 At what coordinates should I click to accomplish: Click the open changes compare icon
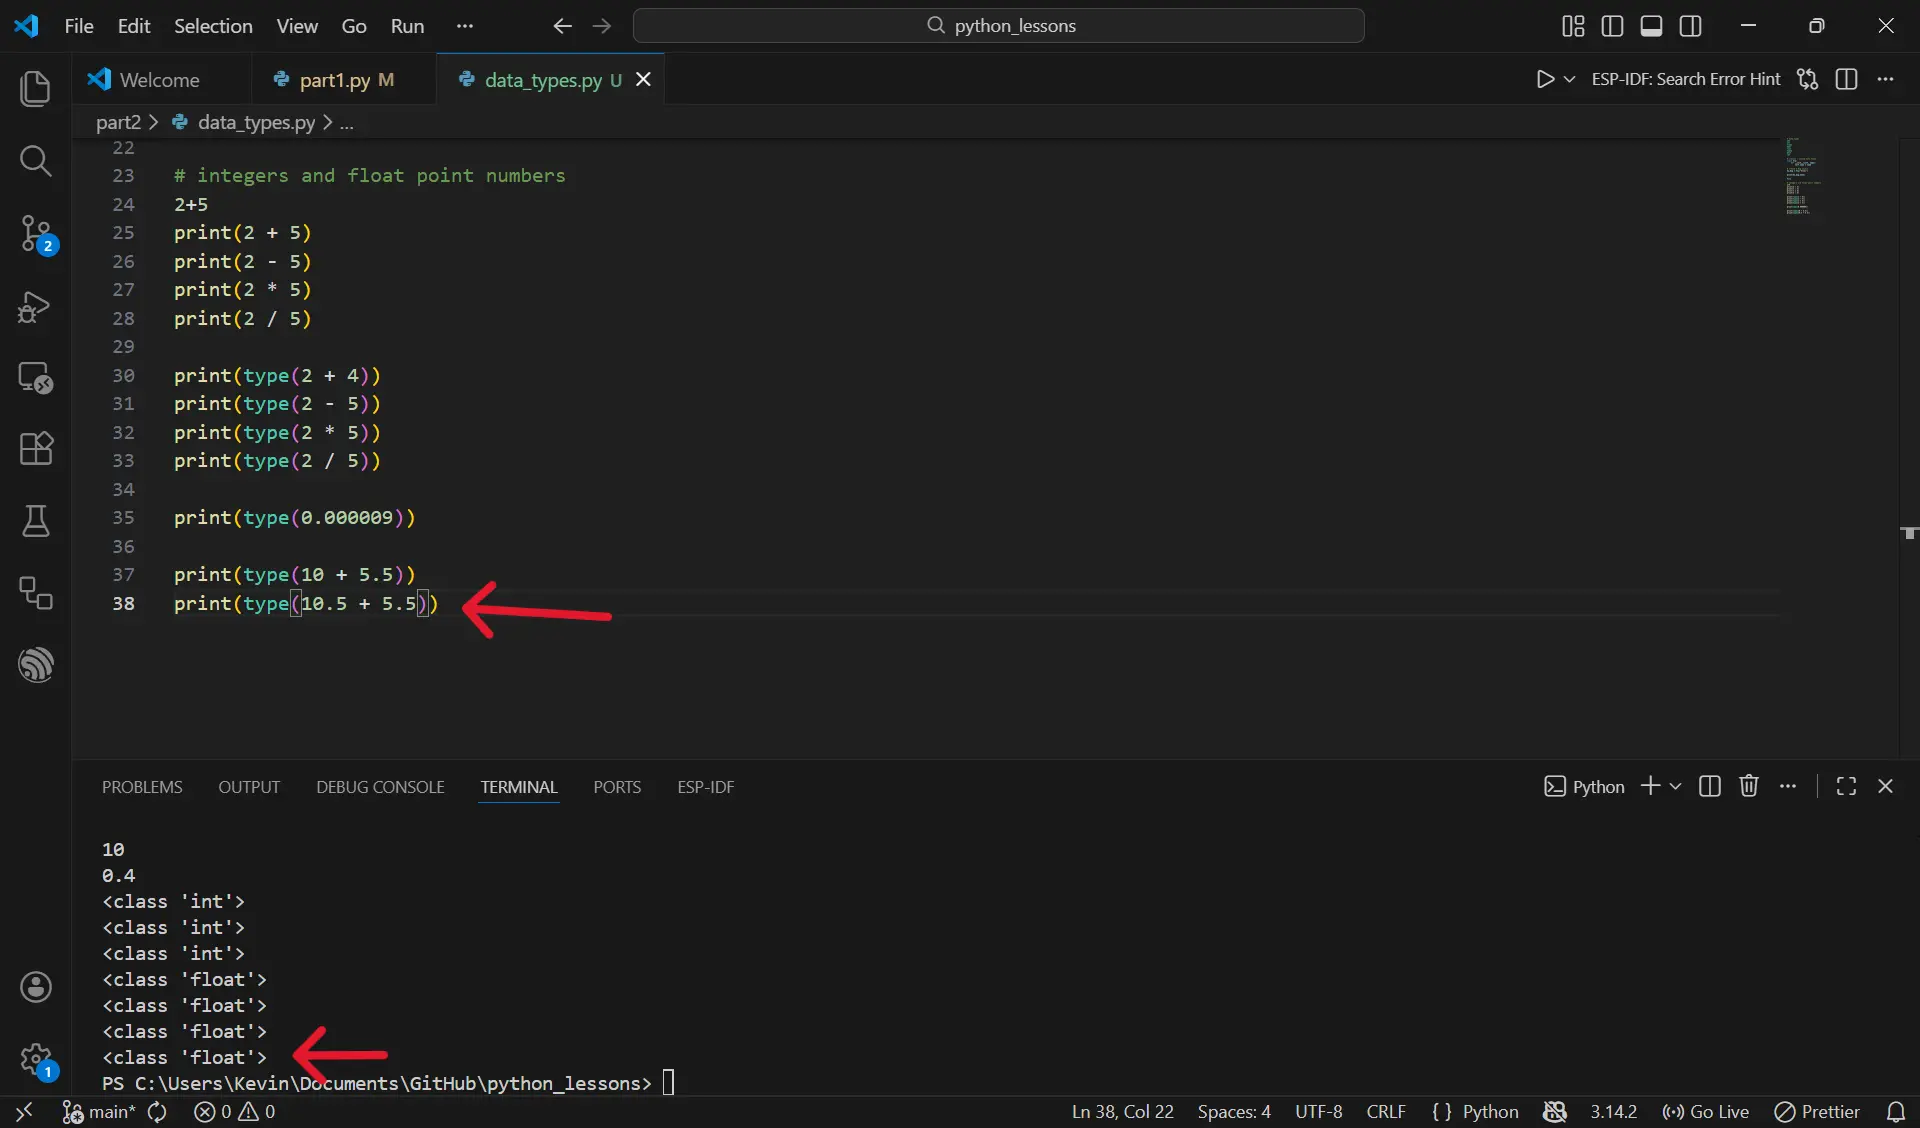click(x=1807, y=79)
